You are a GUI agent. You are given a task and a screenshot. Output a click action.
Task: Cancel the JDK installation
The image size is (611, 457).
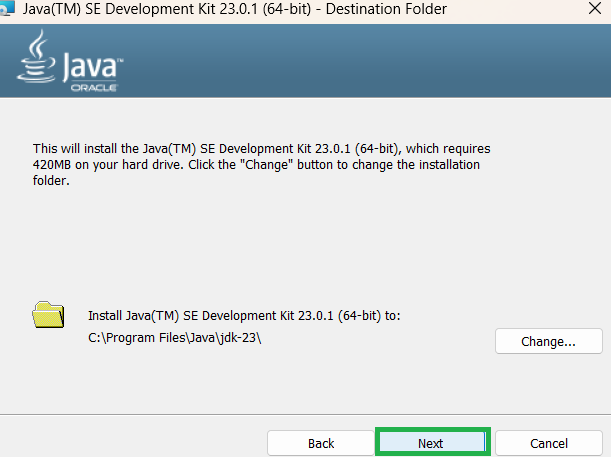[548, 443]
